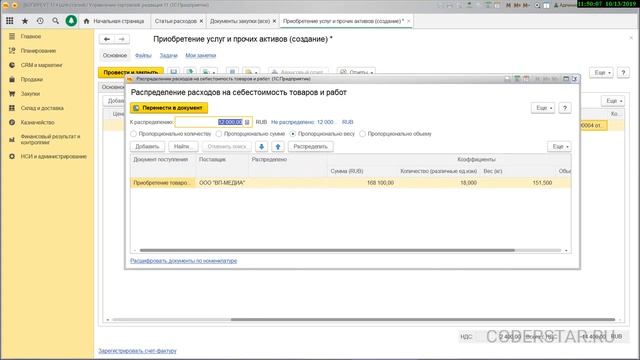The height and width of the screenshot is (360, 640).
Task: Open the global search magnifier icon
Action: tap(56, 21)
